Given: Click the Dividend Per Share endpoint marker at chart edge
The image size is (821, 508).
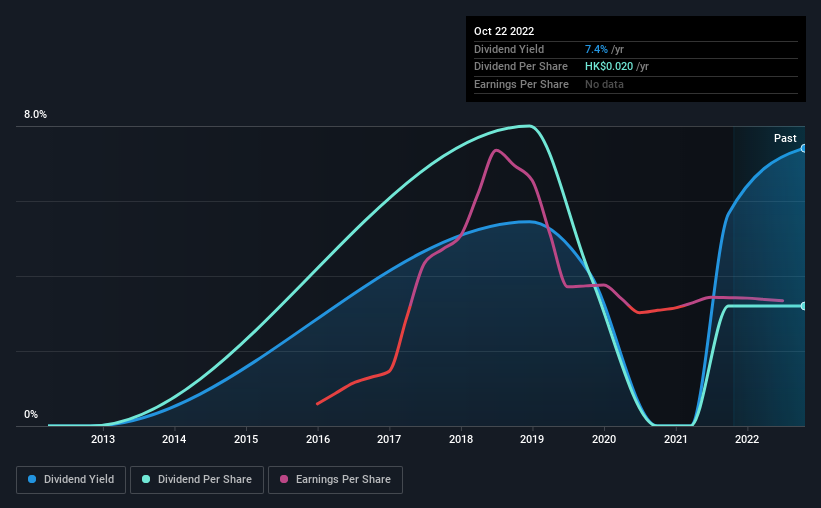Looking at the screenshot, I should [803, 306].
